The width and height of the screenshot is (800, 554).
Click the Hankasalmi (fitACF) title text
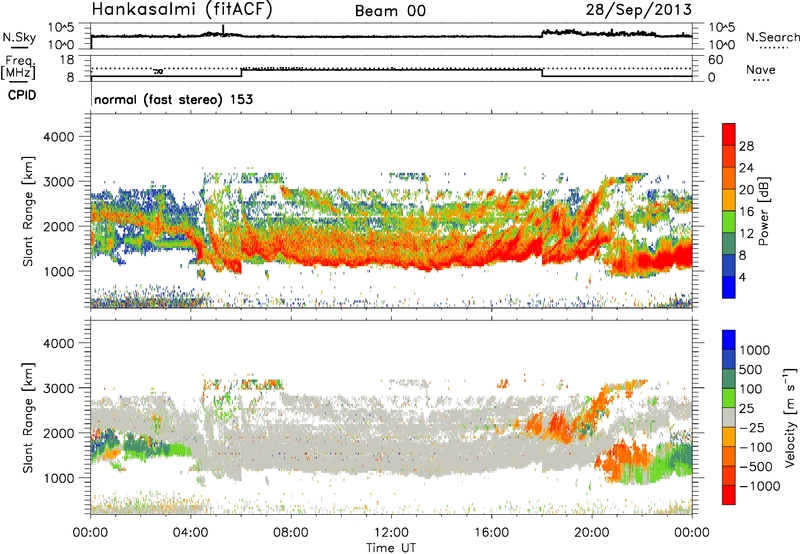point(182,10)
